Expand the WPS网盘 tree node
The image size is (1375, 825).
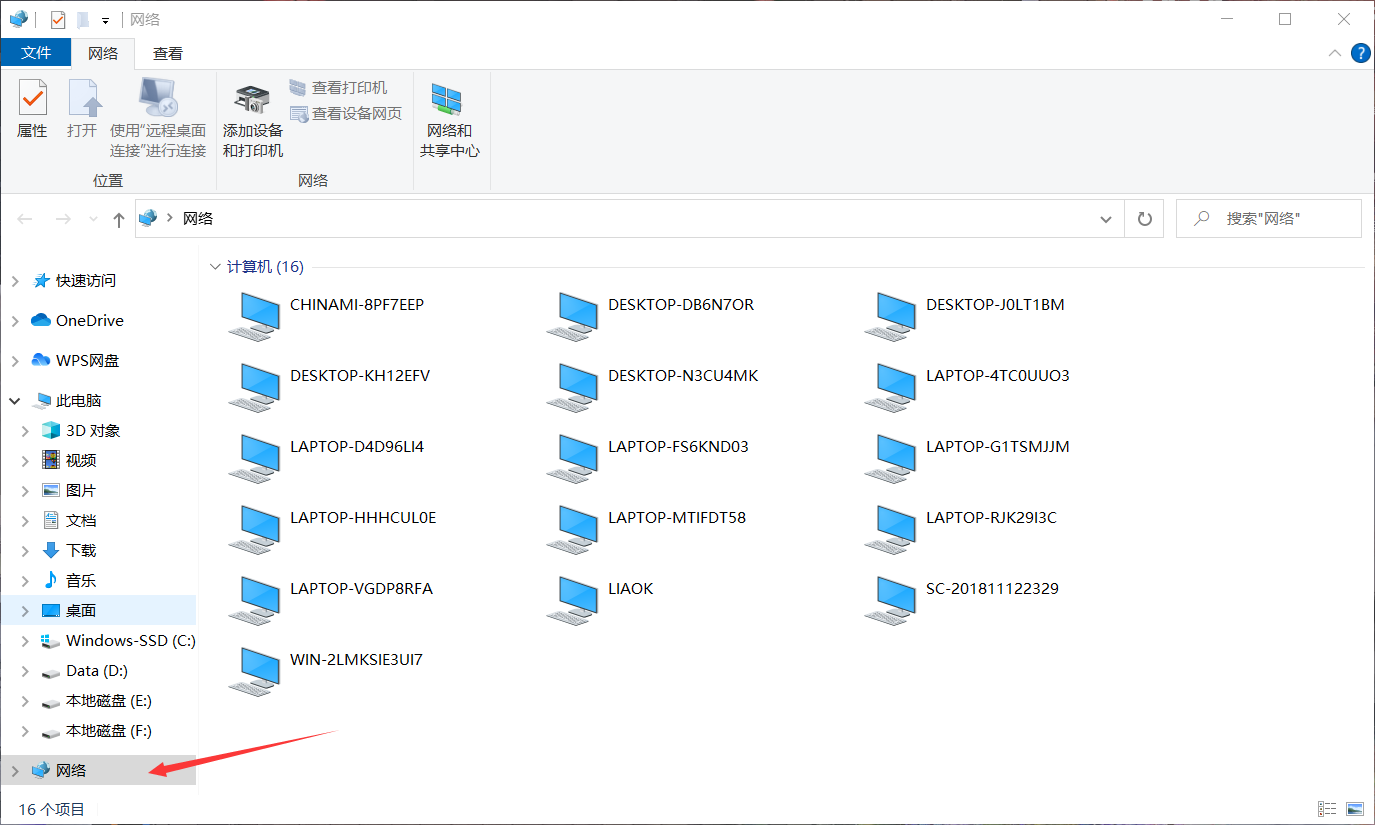(x=14, y=361)
